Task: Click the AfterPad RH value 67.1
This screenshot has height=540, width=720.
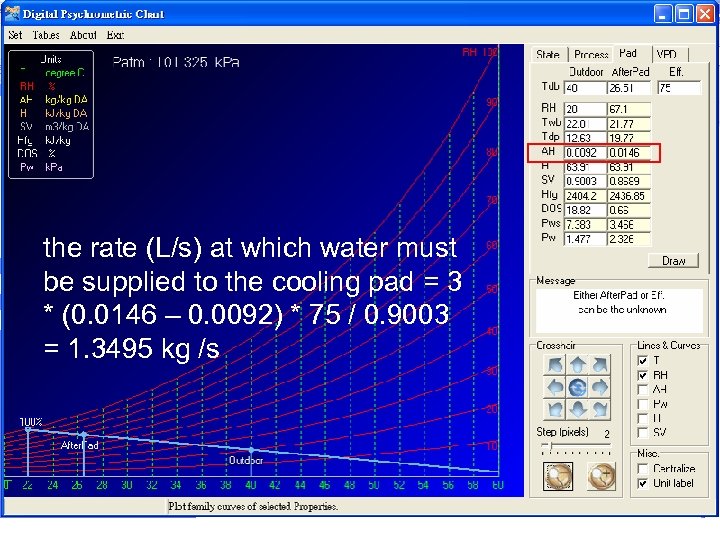Action: (x=629, y=109)
